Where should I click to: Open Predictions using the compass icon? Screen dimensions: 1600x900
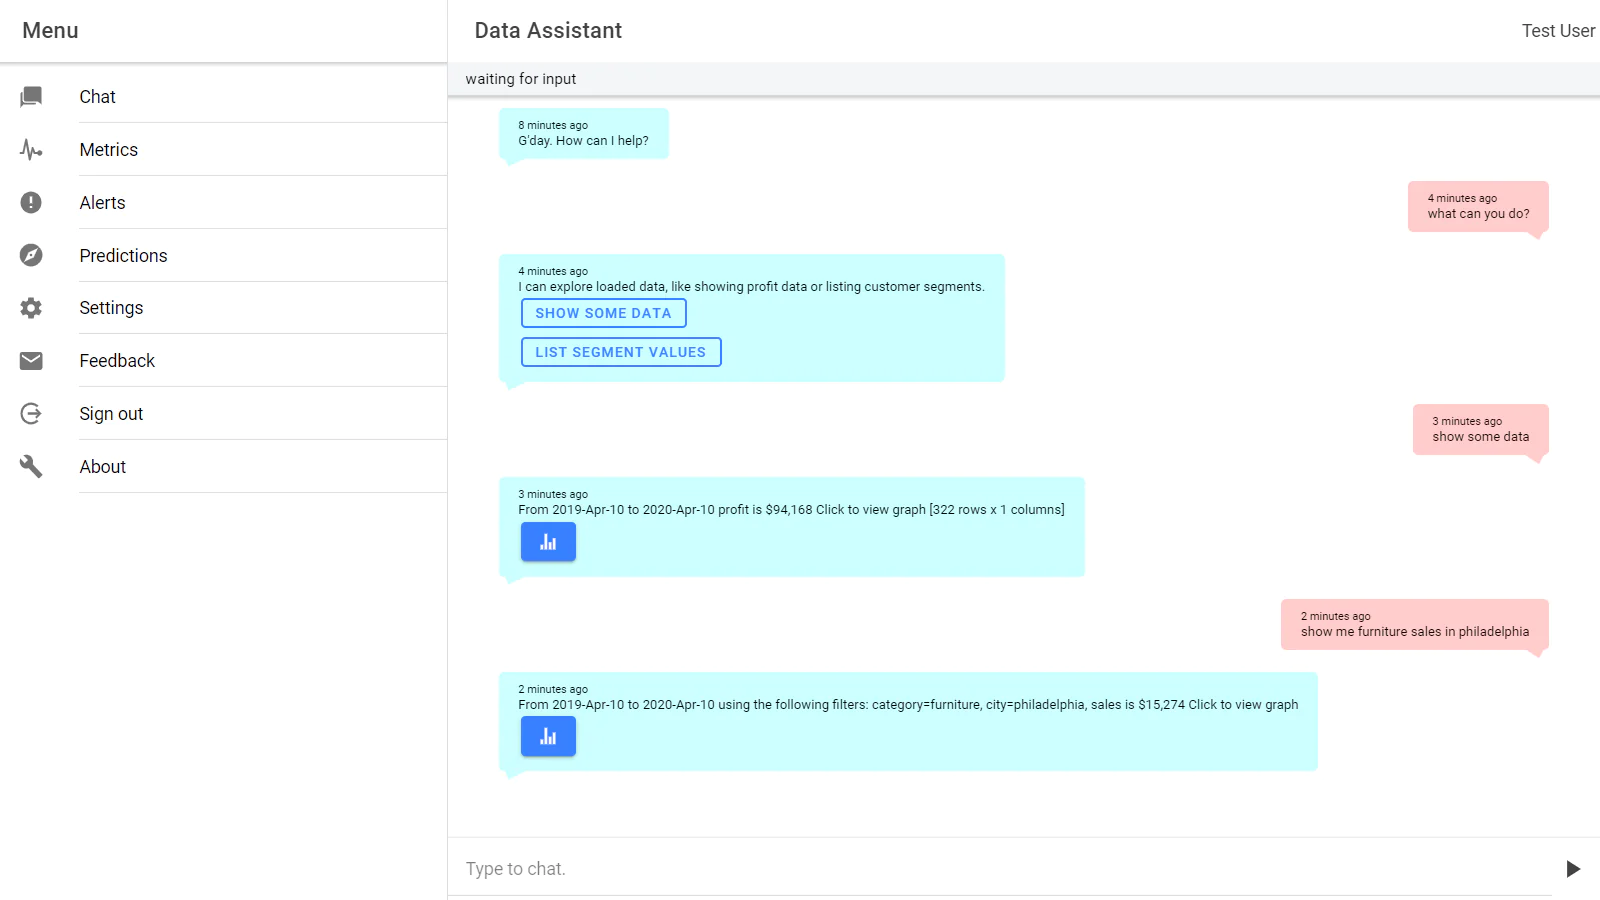point(31,255)
